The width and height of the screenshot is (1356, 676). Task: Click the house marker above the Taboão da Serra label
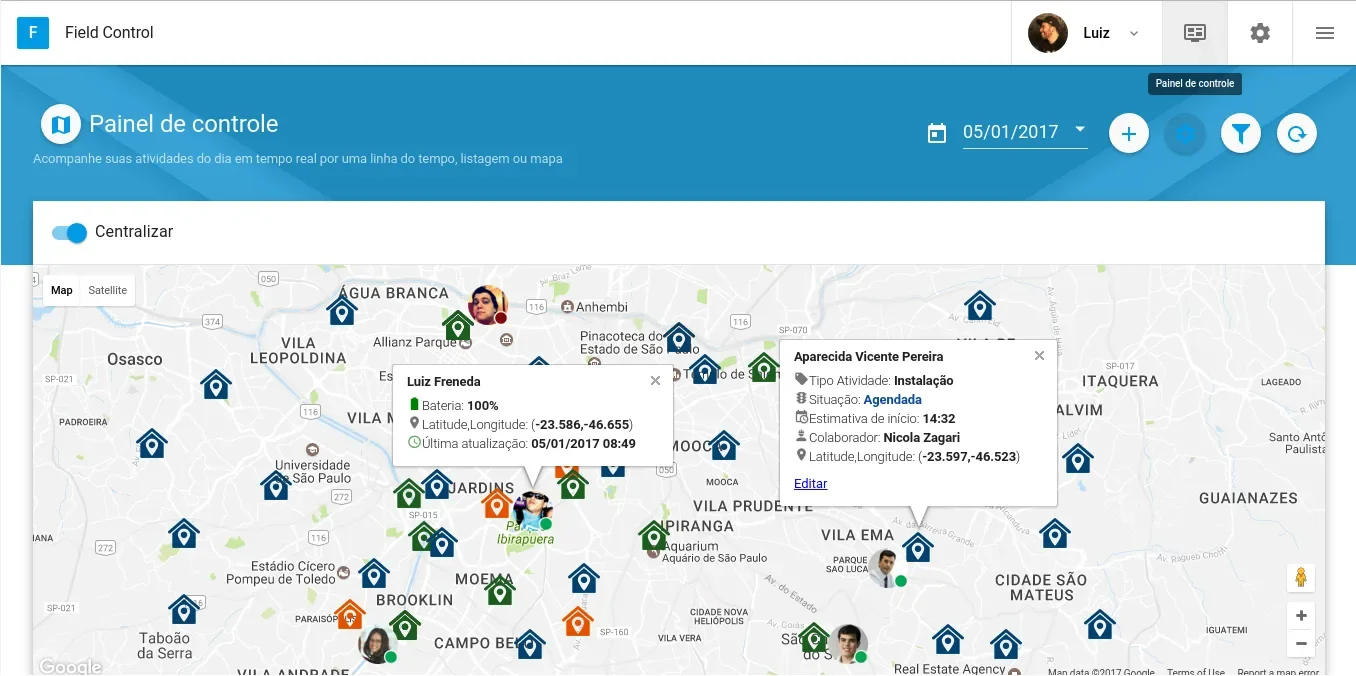click(x=183, y=609)
